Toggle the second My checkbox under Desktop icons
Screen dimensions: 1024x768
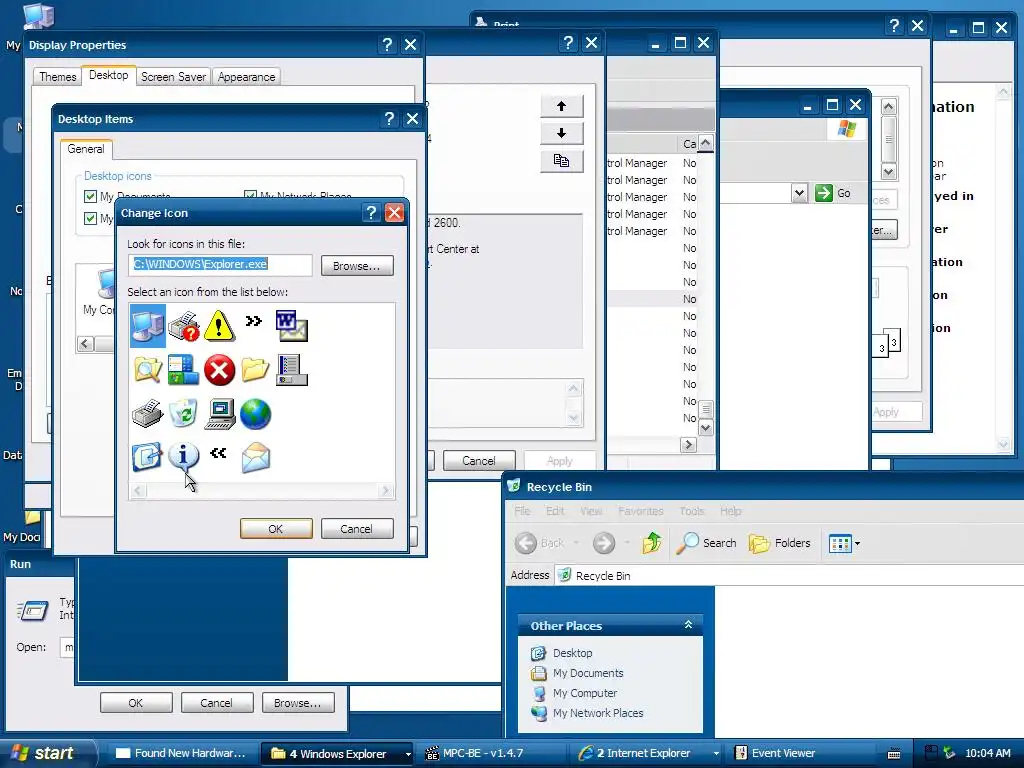click(91, 218)
